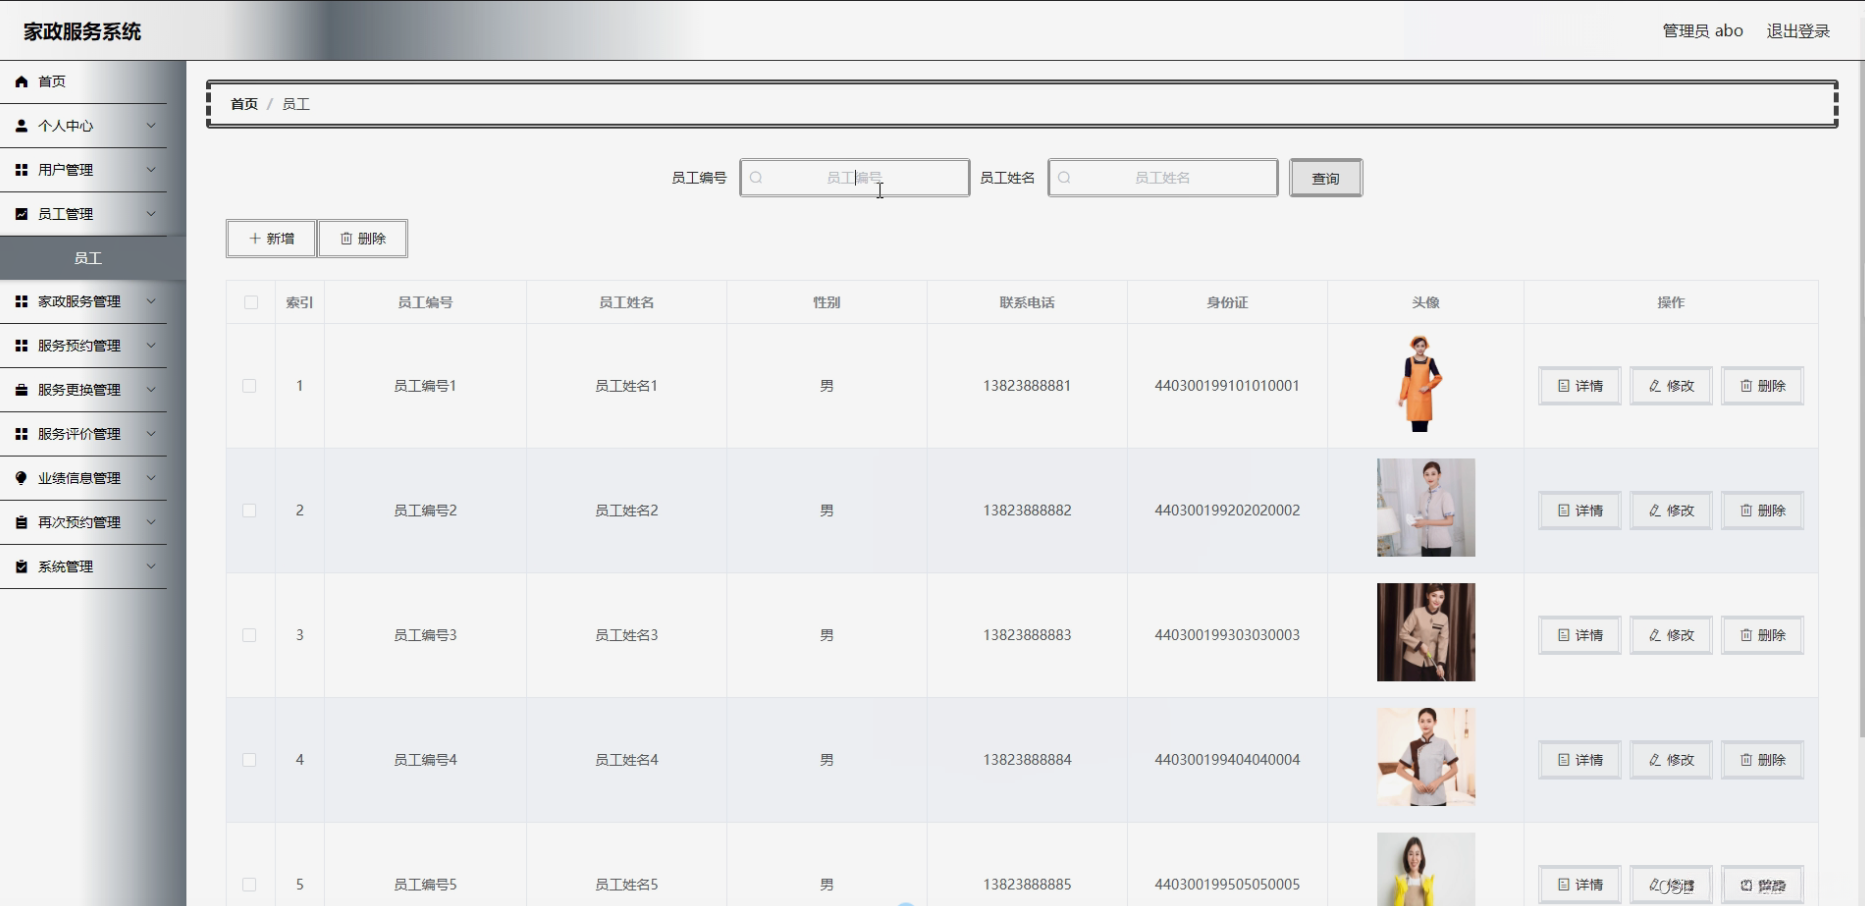Viewport: 1865px width, 906px height.
Task: Click the detail icon in row 员工编号2
Action: click(x=1563, y=510)
